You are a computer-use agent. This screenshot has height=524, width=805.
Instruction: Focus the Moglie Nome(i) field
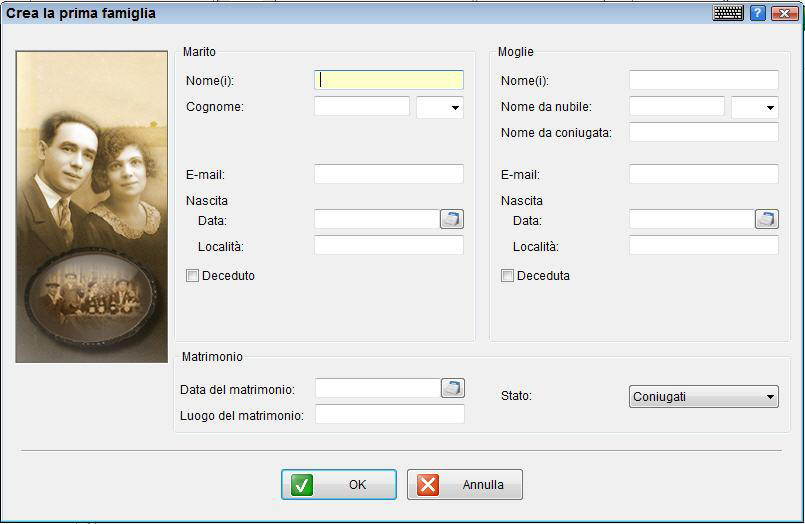[704, 80]
